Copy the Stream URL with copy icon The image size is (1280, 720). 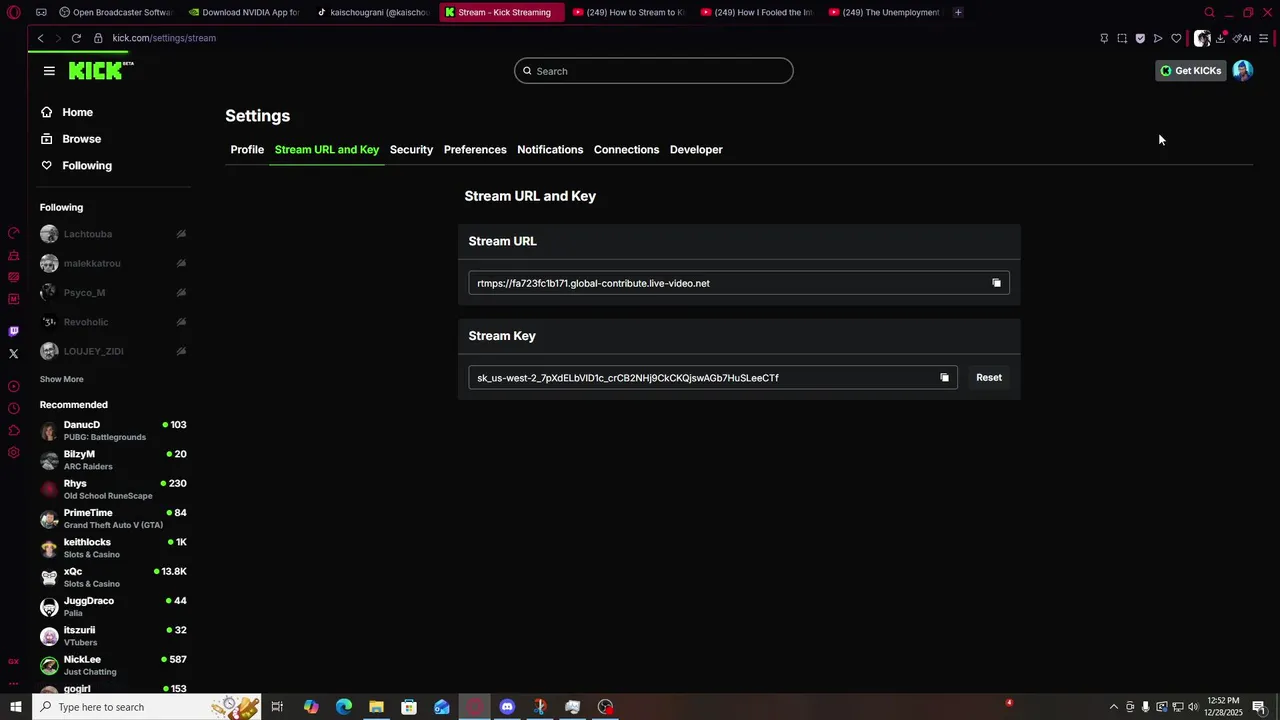[996, 283]
